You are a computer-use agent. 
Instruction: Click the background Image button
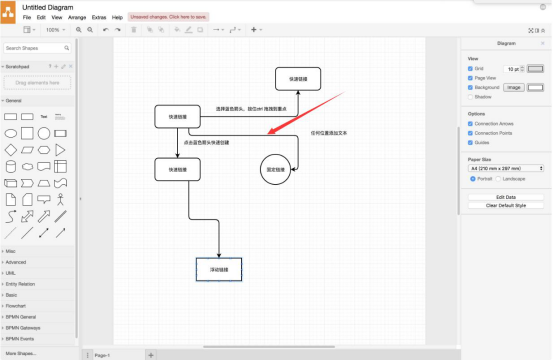coord(514,87)
